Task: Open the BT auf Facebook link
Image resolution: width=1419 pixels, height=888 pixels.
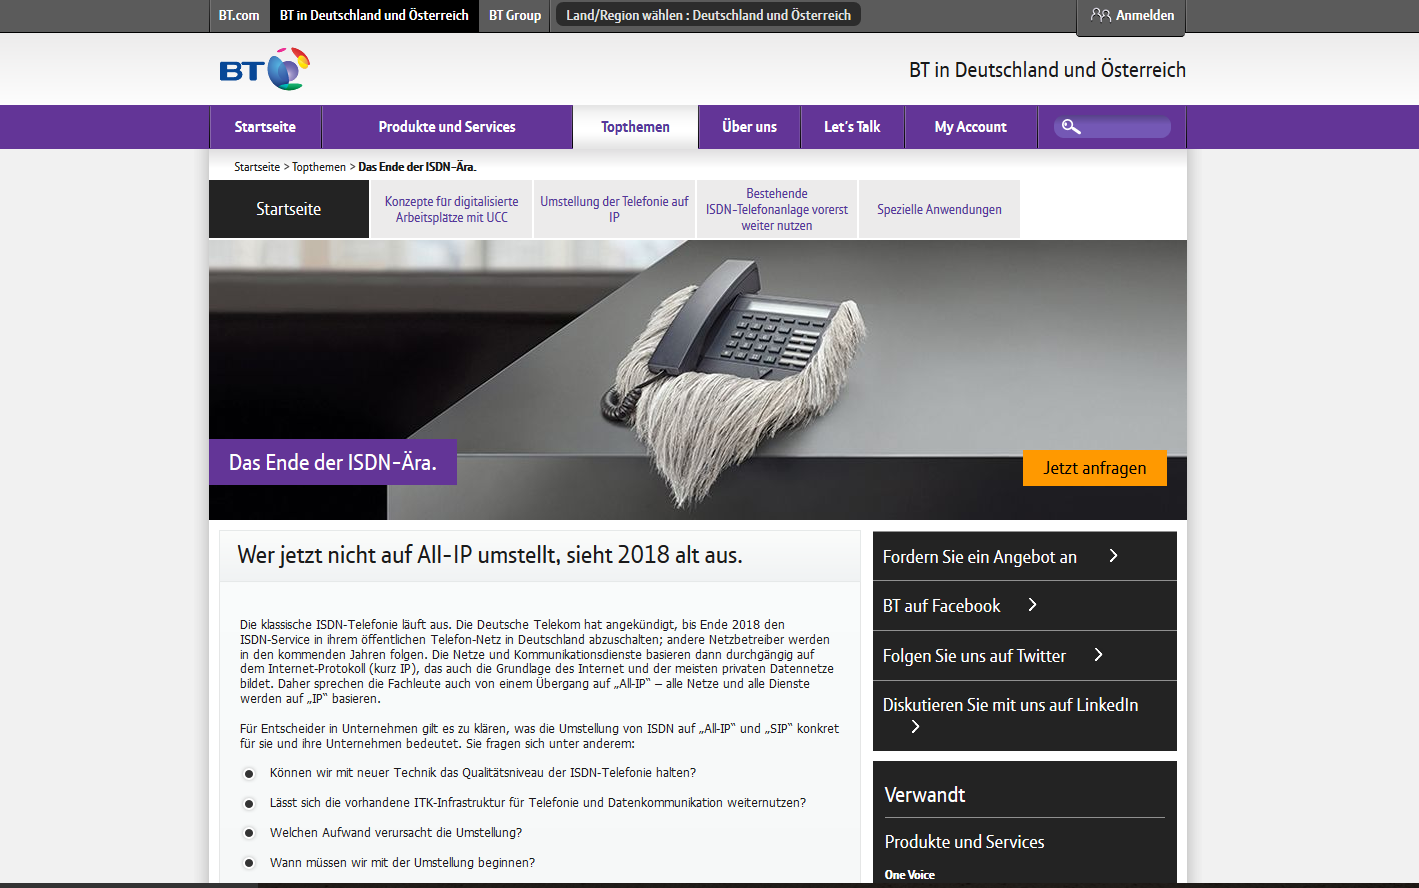Action: pyautogui.click(x=941, y=606)
